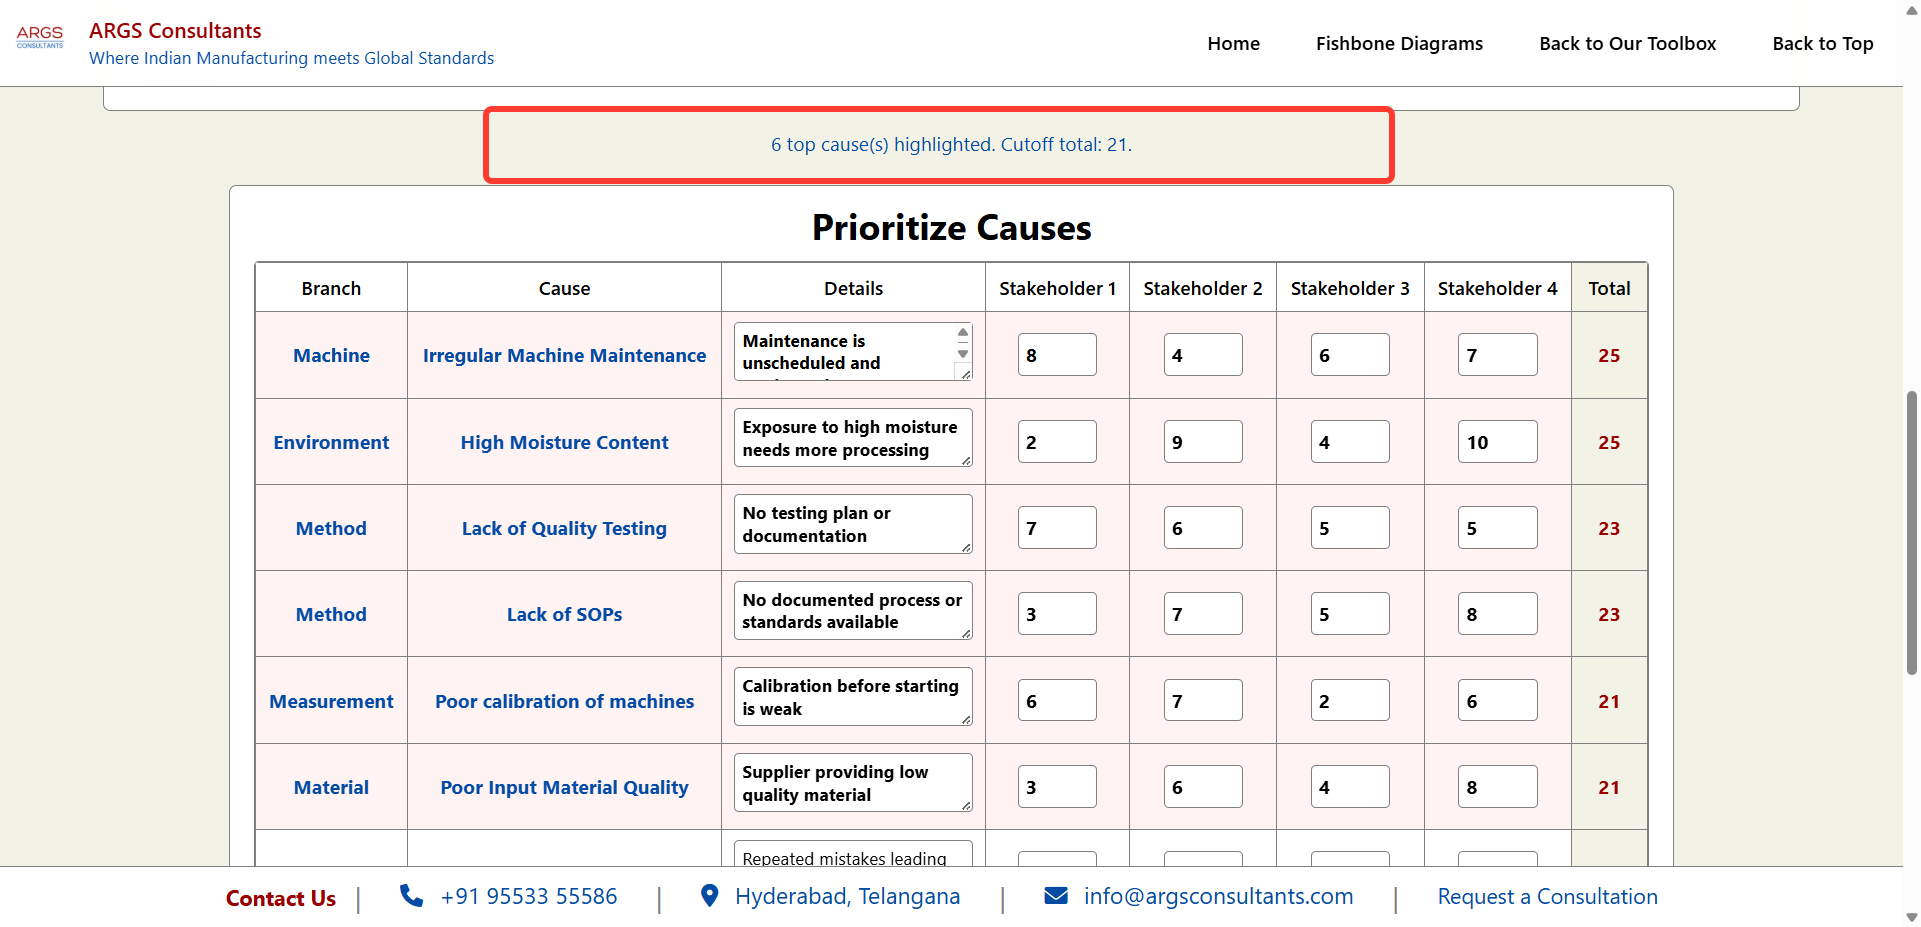This screenshot has height=927, width=1921.
Task: Click the Poor calibration of machines cause
Action: pyautogui.click(x=564, y=701)
